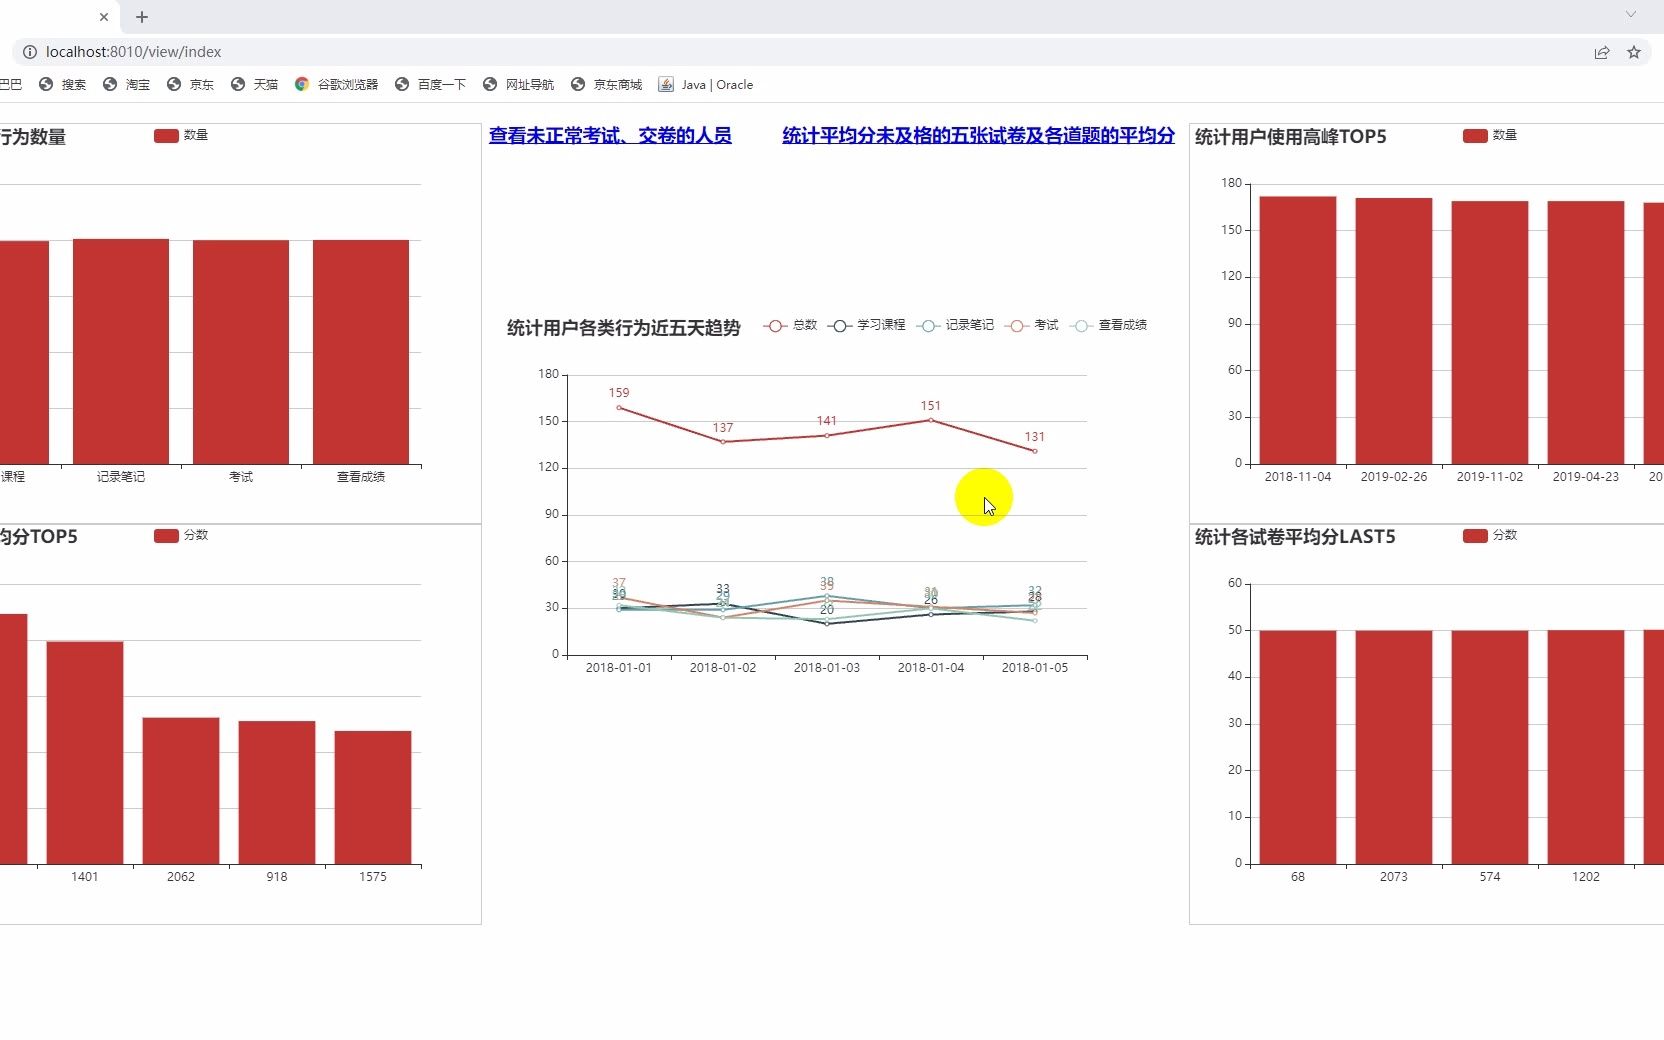
Task: Toggle 数量 legend in 统计用户使用高峰TOP5 chart
Action: pyautogui.click(x=1490, y=136)
